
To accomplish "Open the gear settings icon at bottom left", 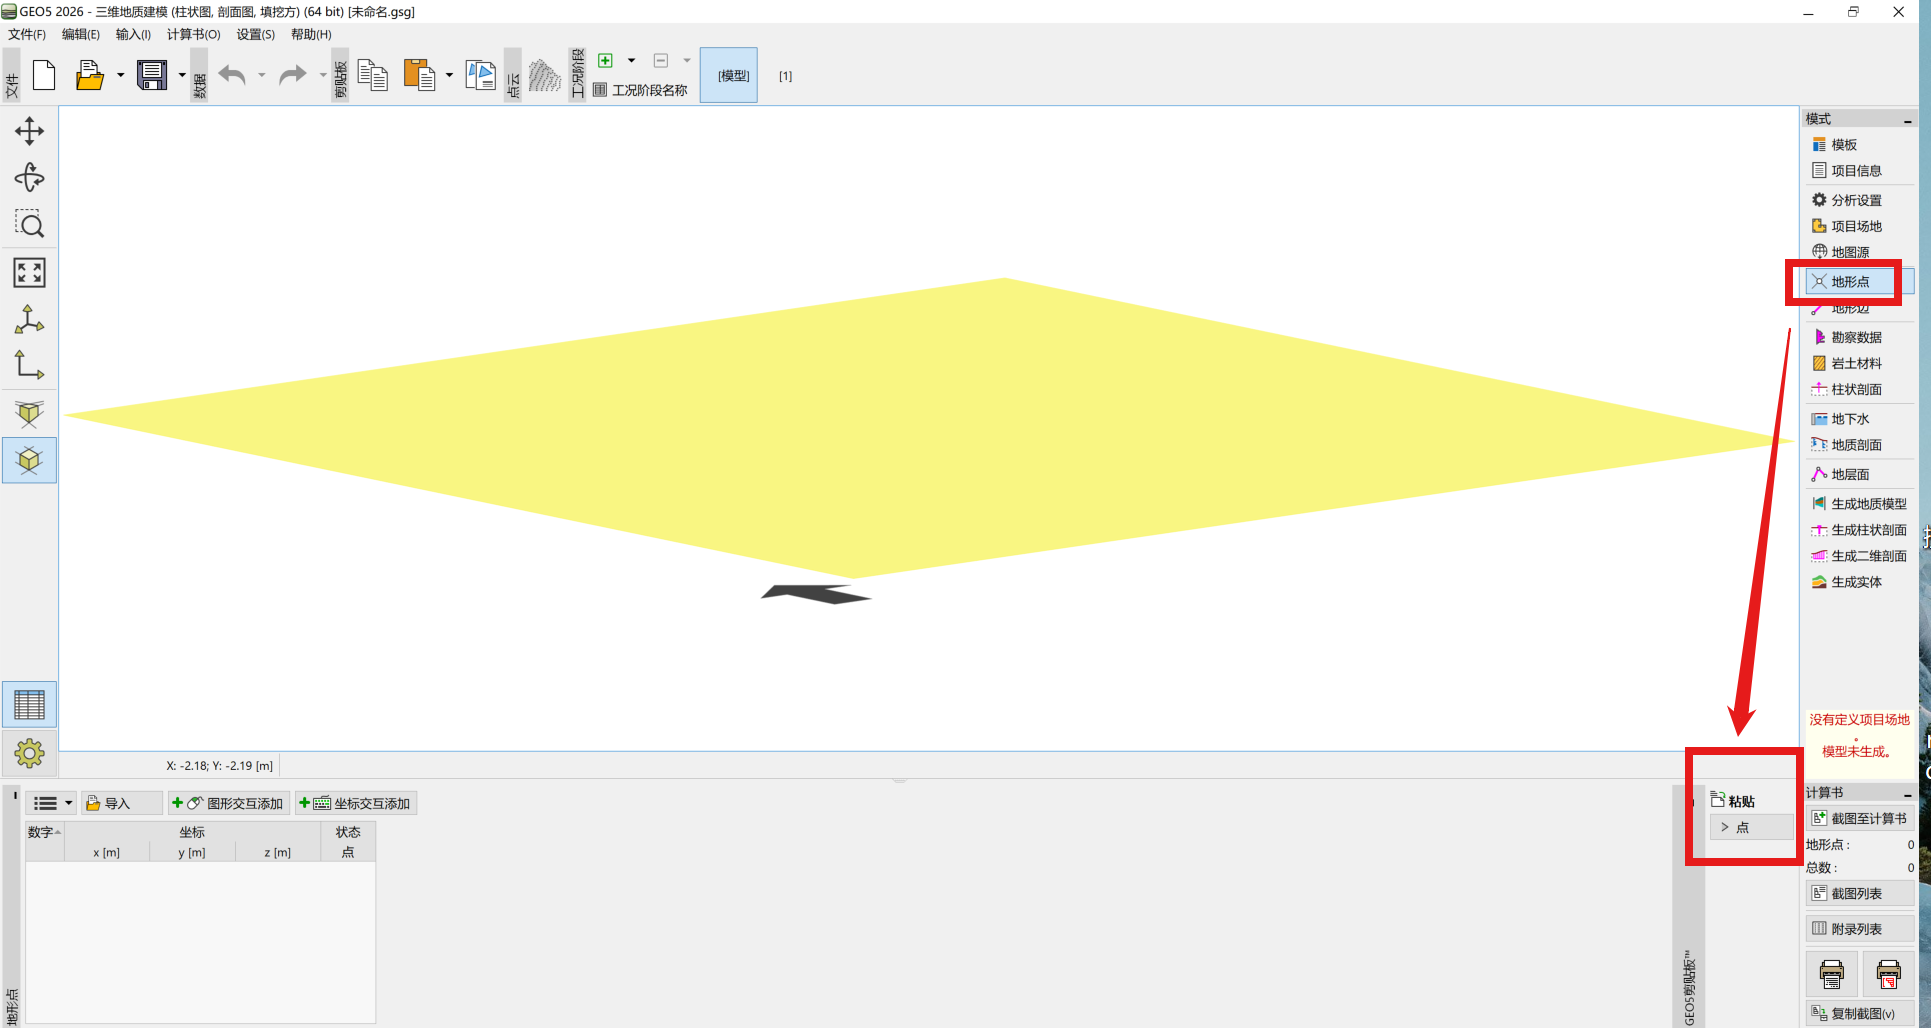I will (29, 753).
